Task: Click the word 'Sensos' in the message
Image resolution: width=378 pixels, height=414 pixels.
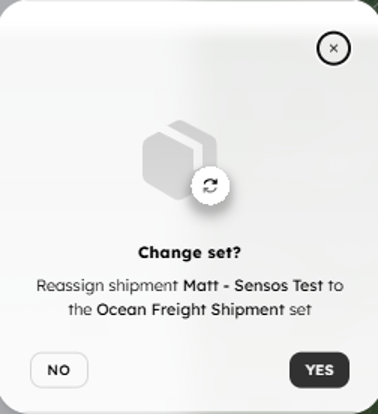Action: (x=261, y=286)
